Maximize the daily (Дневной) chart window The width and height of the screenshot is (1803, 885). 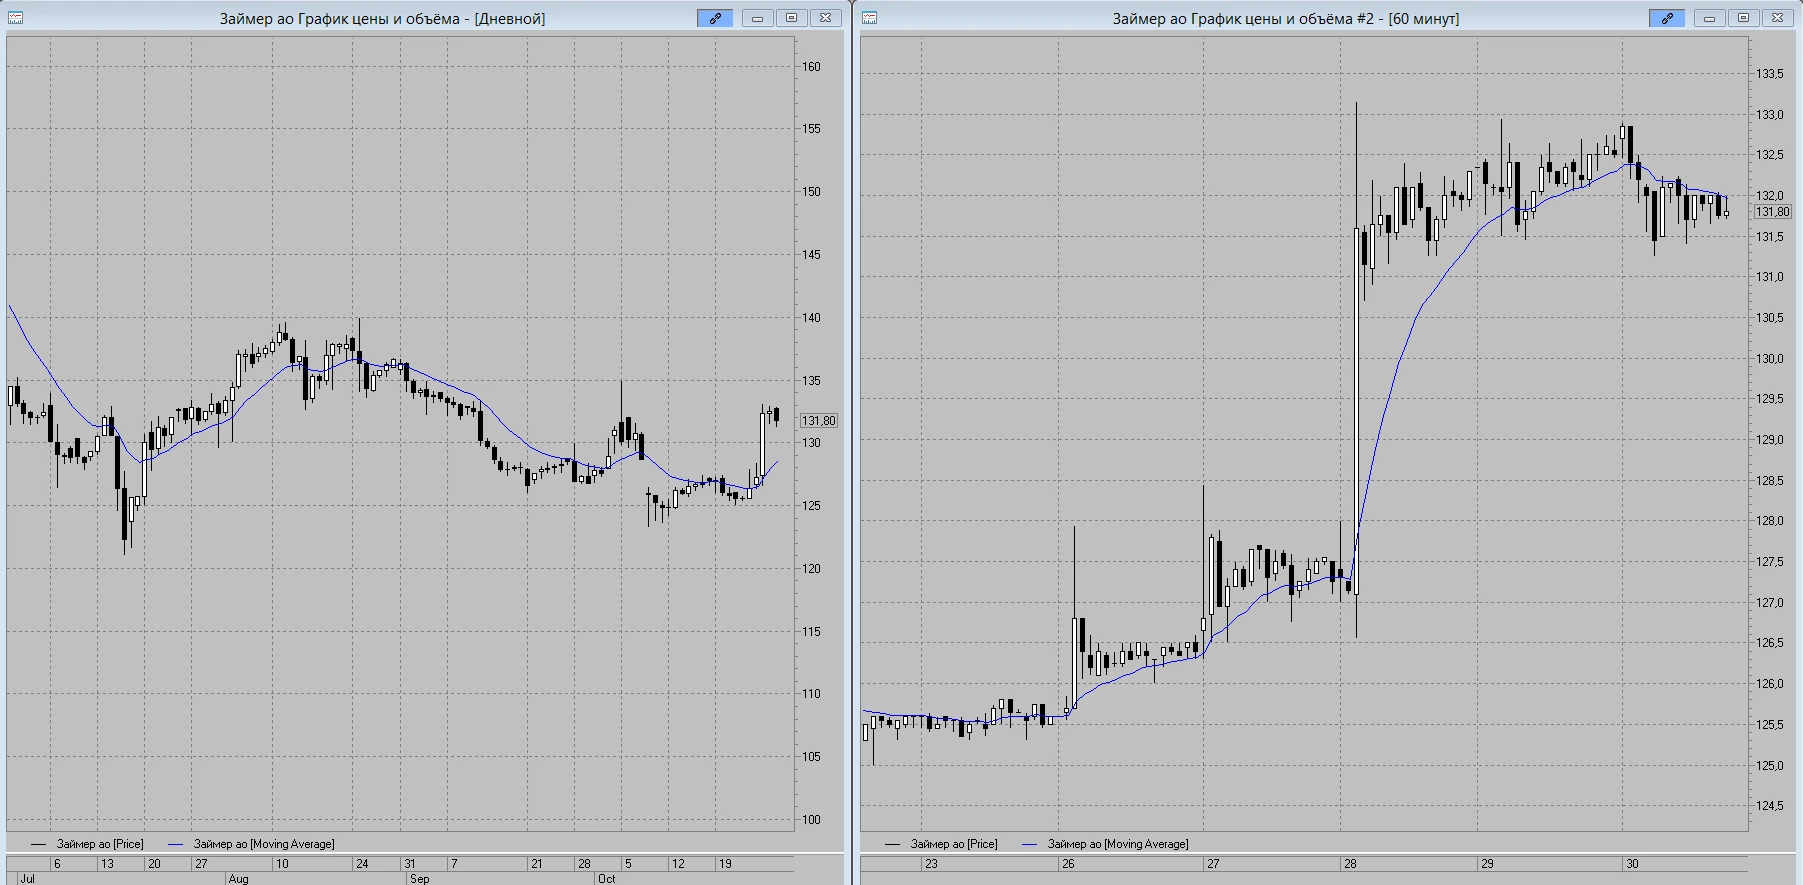point(791,18)
